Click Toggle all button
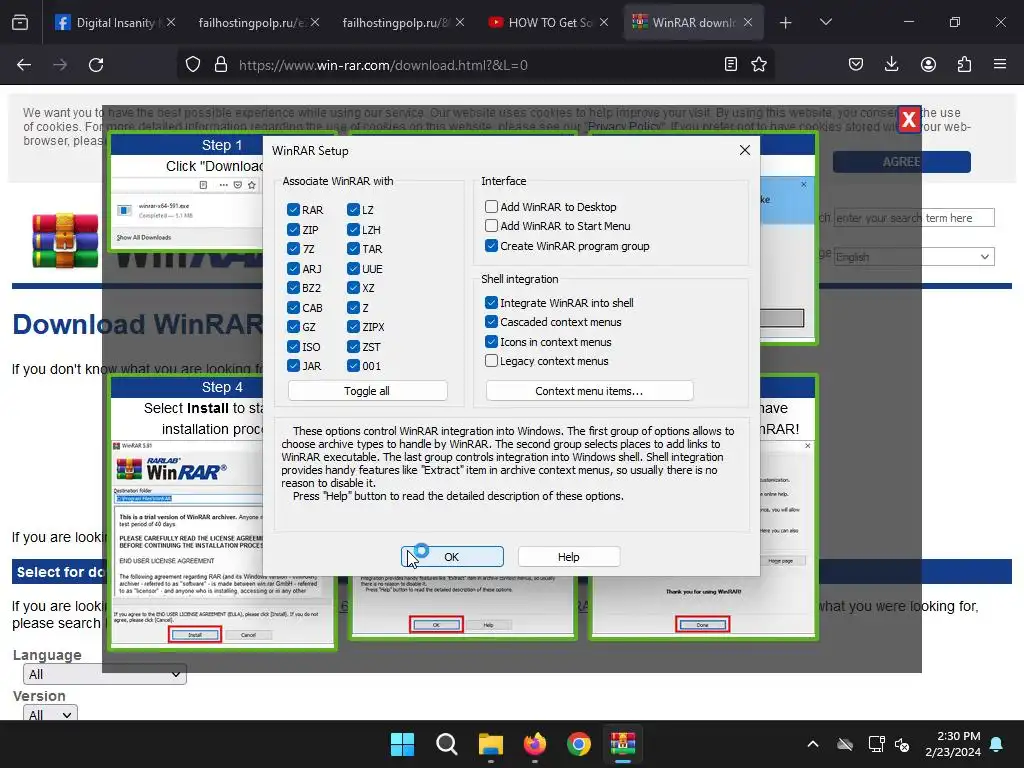Viewport: 1024px width, 768px height. point(367,391)
